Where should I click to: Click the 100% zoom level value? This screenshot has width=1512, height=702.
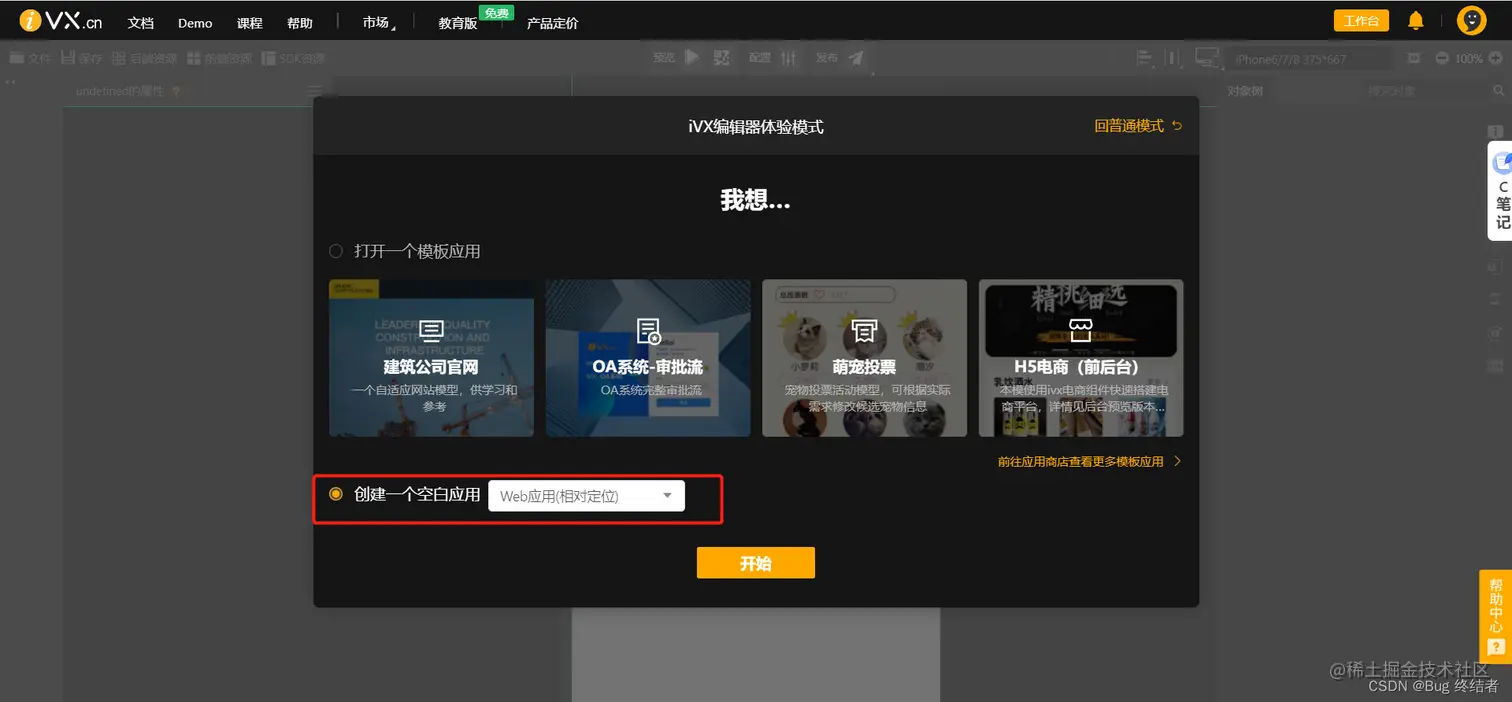coord(1469,59)
